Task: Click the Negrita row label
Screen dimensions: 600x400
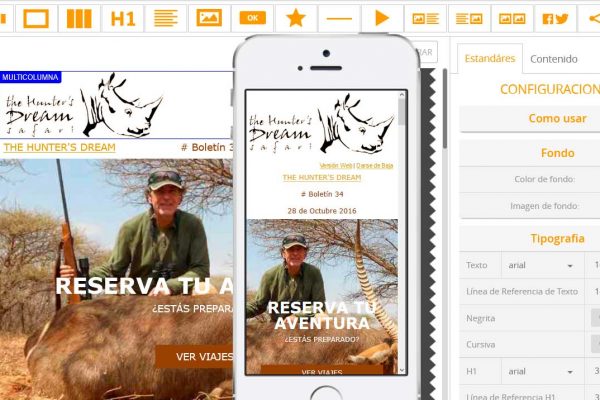Action: (x=481, y=318)
